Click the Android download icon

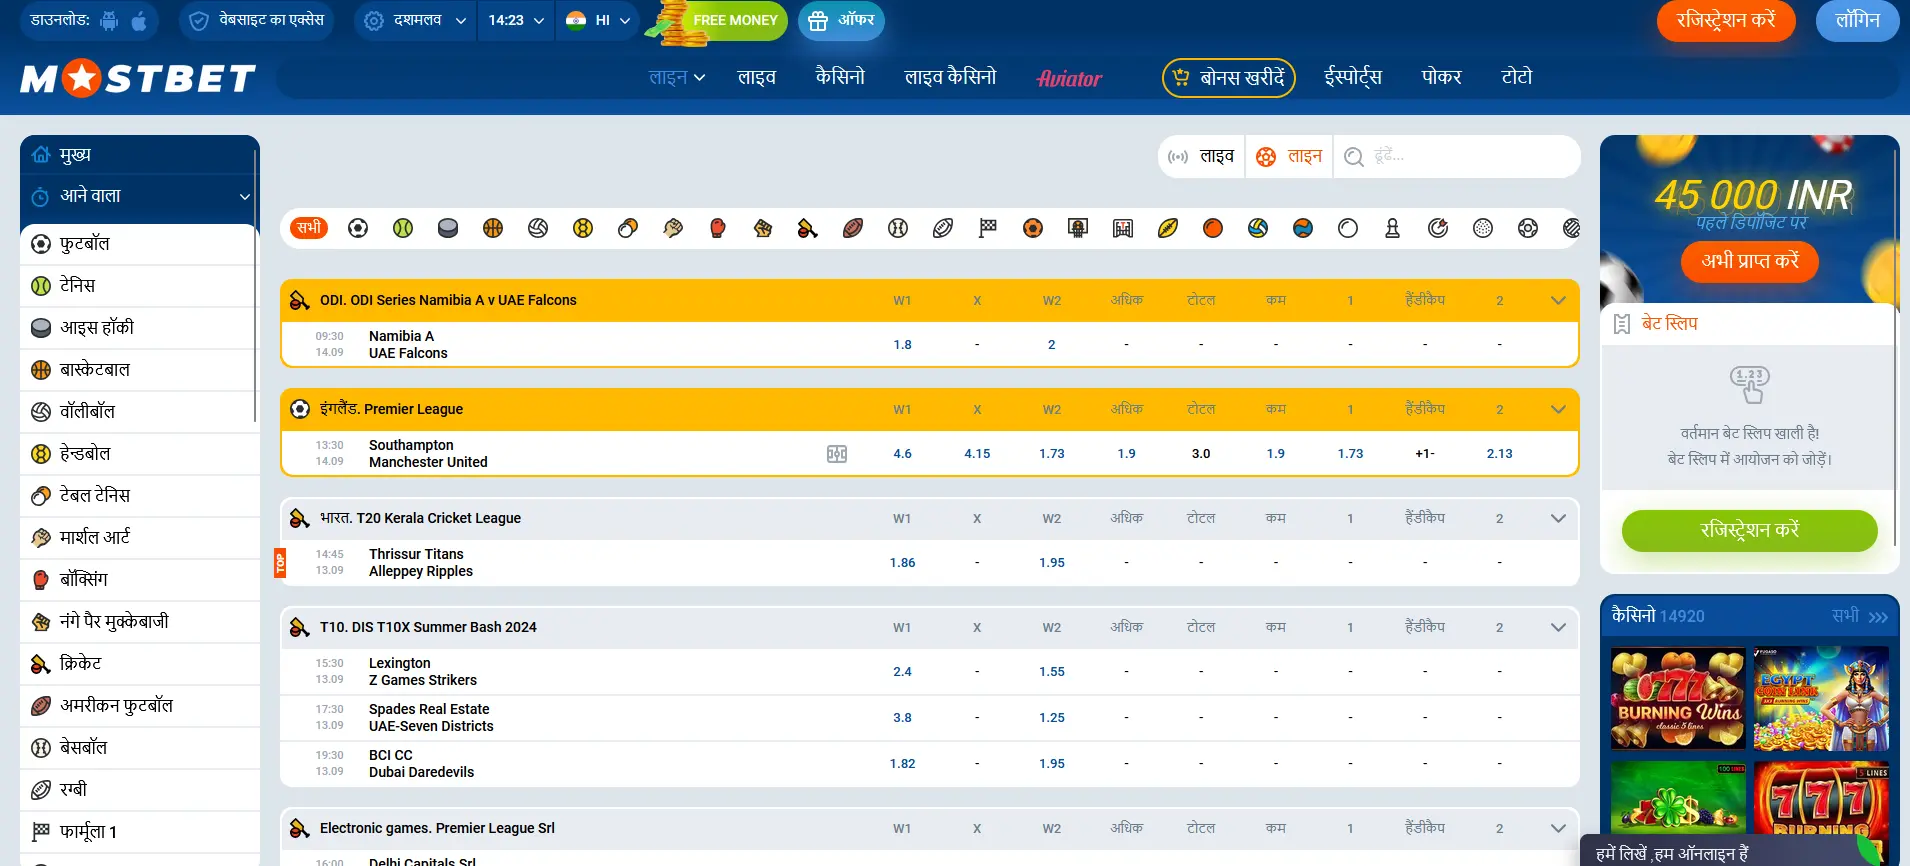coord(110,20)
